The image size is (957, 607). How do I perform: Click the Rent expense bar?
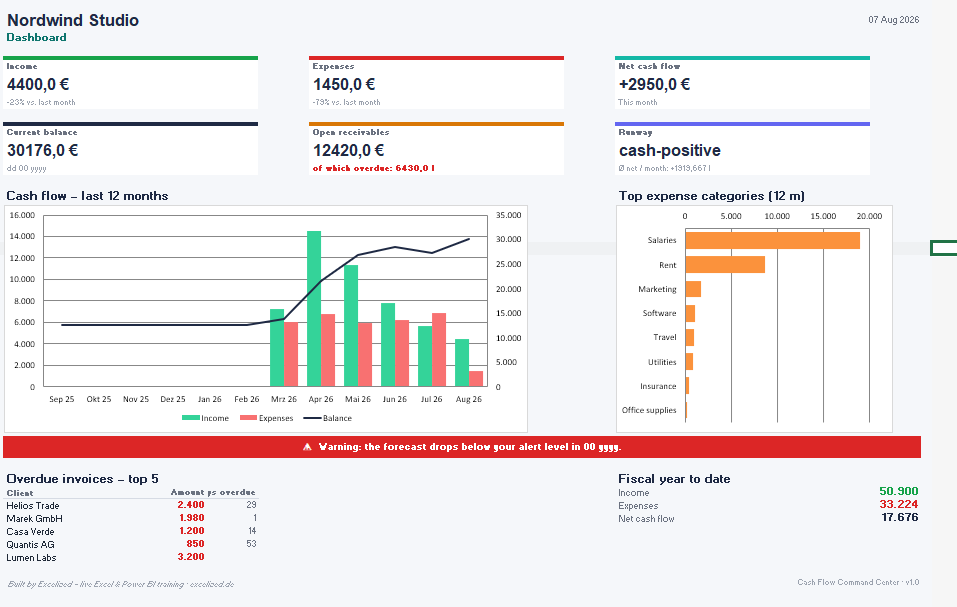(725, 265)
